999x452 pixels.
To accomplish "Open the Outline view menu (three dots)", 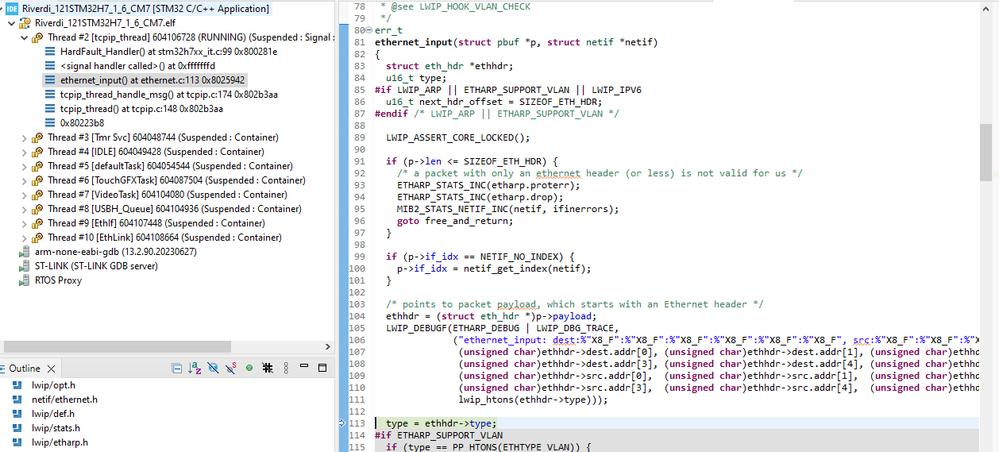I will [x=286, y=368].
